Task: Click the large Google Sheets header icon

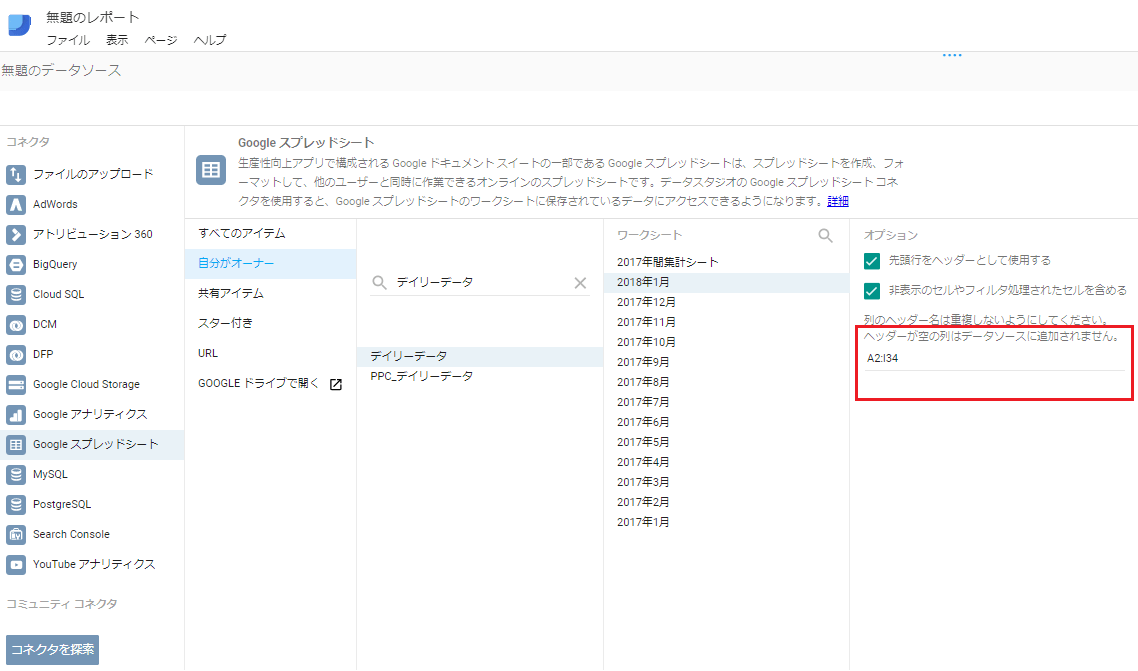Action: [x=211, y=170]
